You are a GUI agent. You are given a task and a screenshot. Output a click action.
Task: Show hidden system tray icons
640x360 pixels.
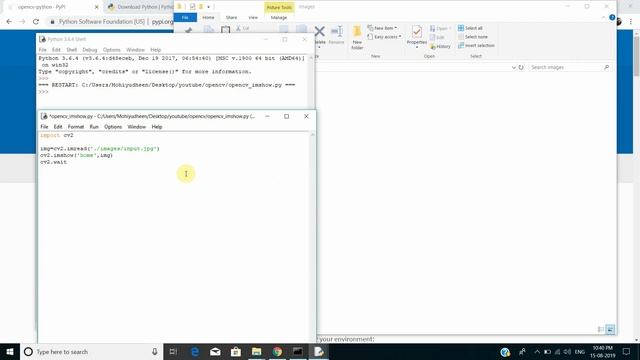[537, 352]
